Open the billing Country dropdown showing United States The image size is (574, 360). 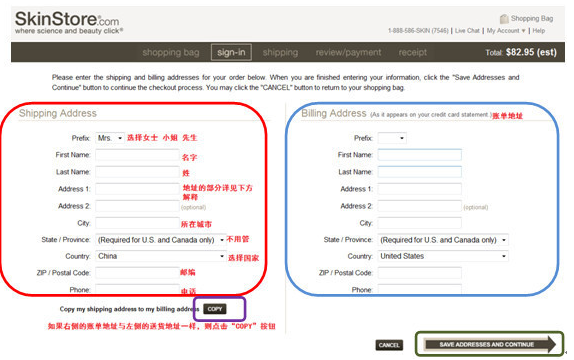(443, 256)
